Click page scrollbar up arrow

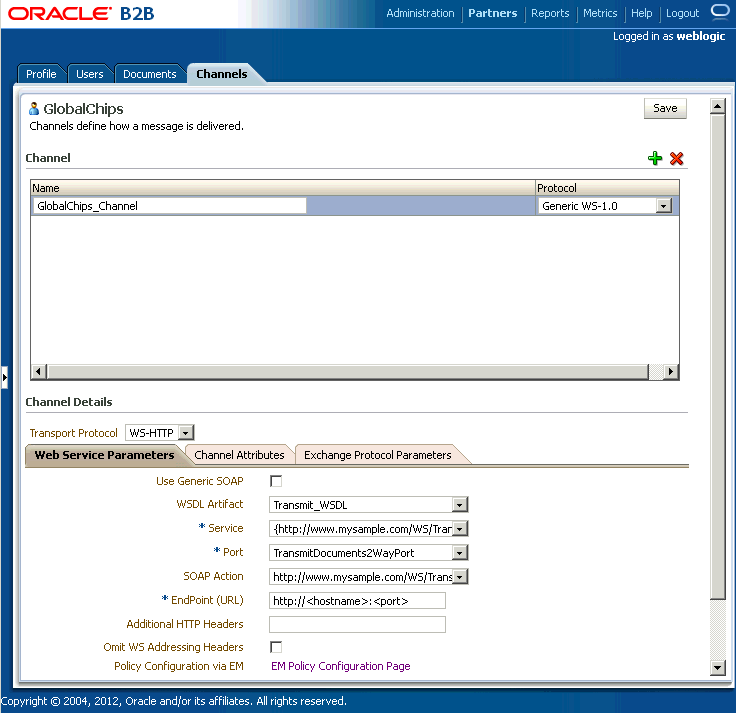tap(718, 107)
